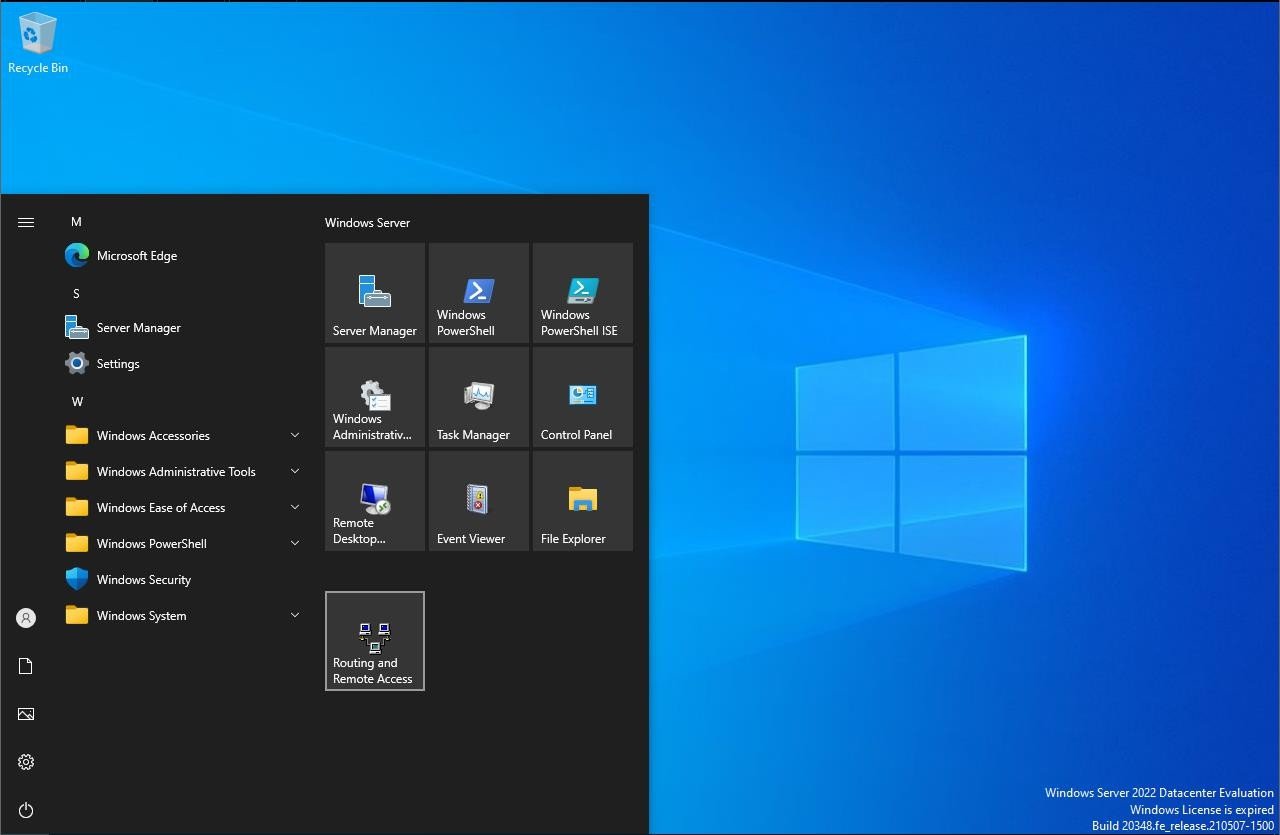Click the hamburger menu expand icon
This screenshot has height=835, width=1280.
[26, 222]
